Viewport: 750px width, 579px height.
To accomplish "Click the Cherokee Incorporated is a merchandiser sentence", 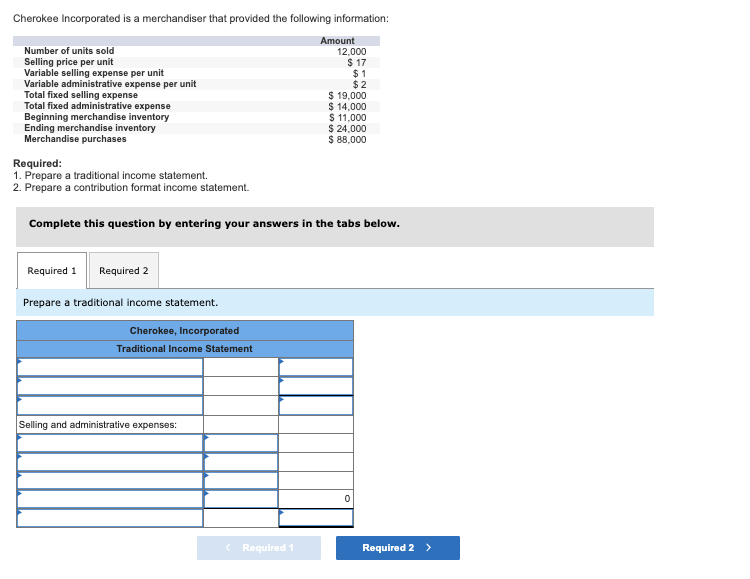I will pos(201,19).
